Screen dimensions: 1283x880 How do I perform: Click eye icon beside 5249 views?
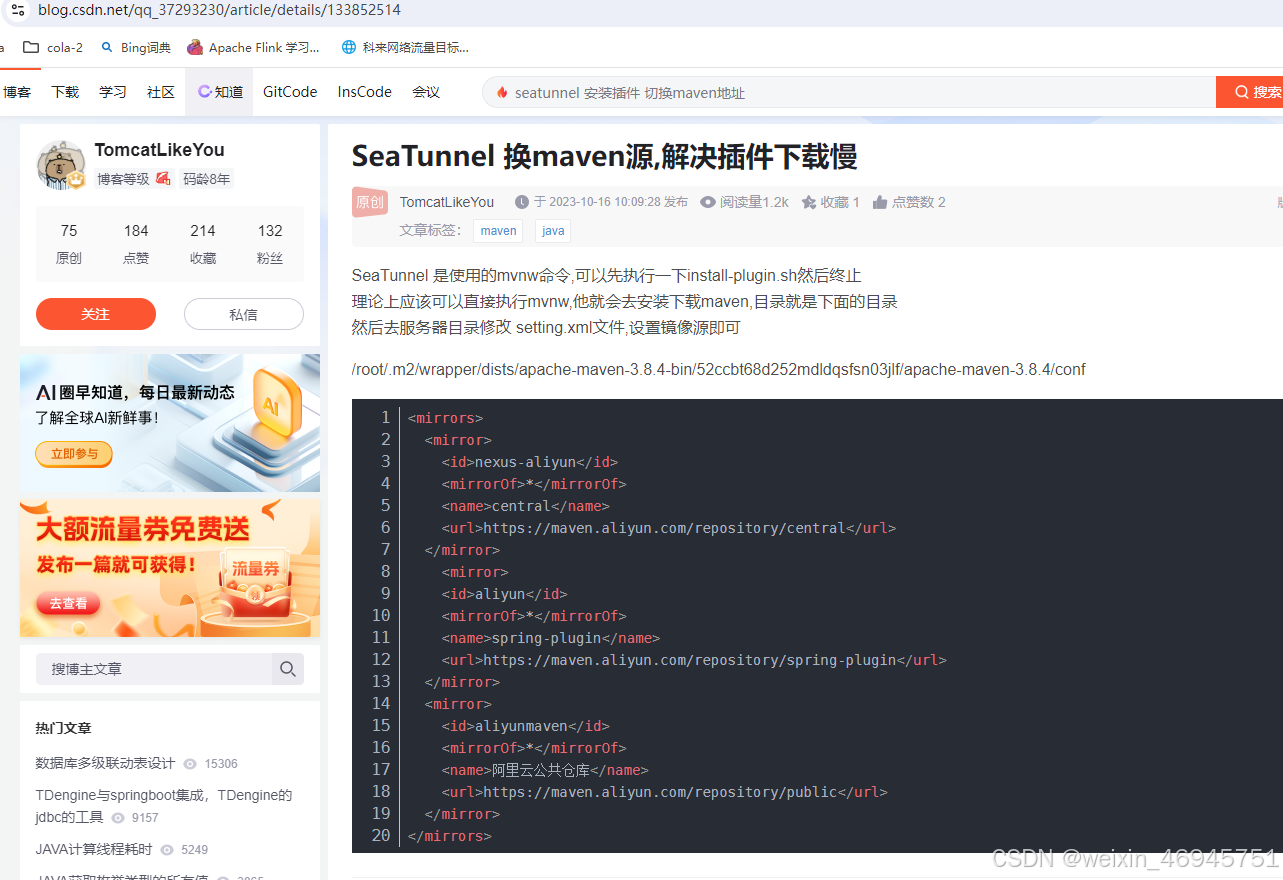click(x=167, y=850)
